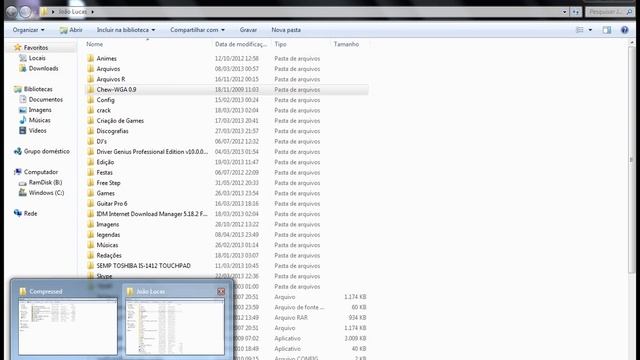Toggle the preview pane icon

607,30
